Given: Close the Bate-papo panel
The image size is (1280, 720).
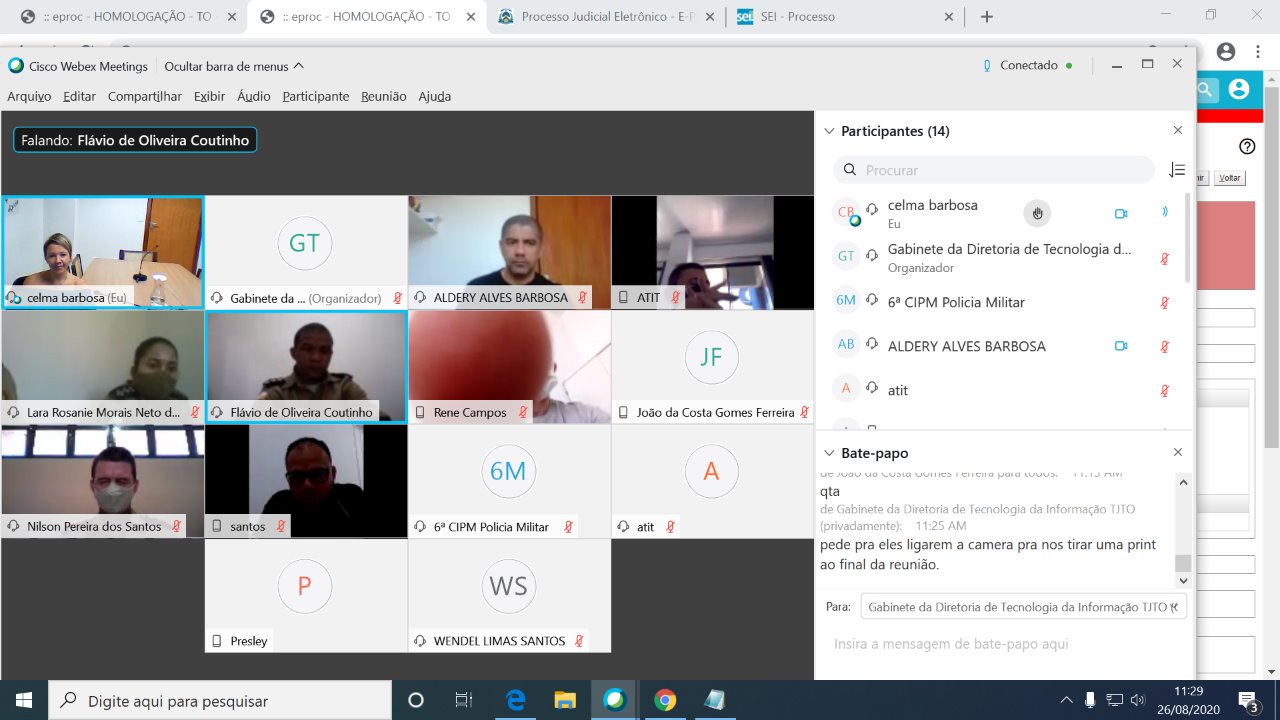Looking at the screenshot, I should pos(1177,453).
